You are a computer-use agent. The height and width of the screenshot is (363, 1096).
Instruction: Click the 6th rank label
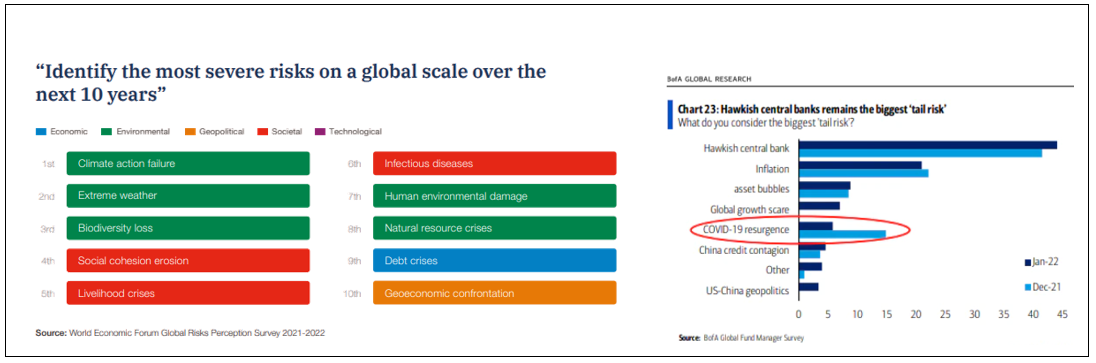[x=354, y=164]
